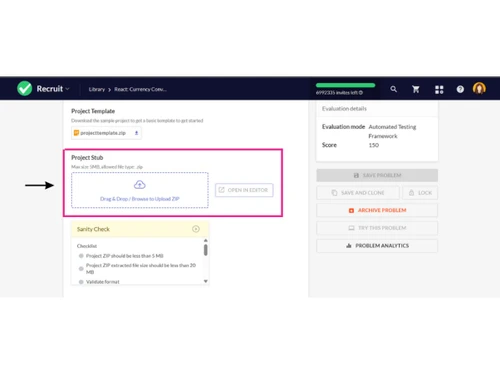Image resolution: width=500 pixels, height=375 pixels.
Task: Click the Project Template heading
Action: coord(93,111)
